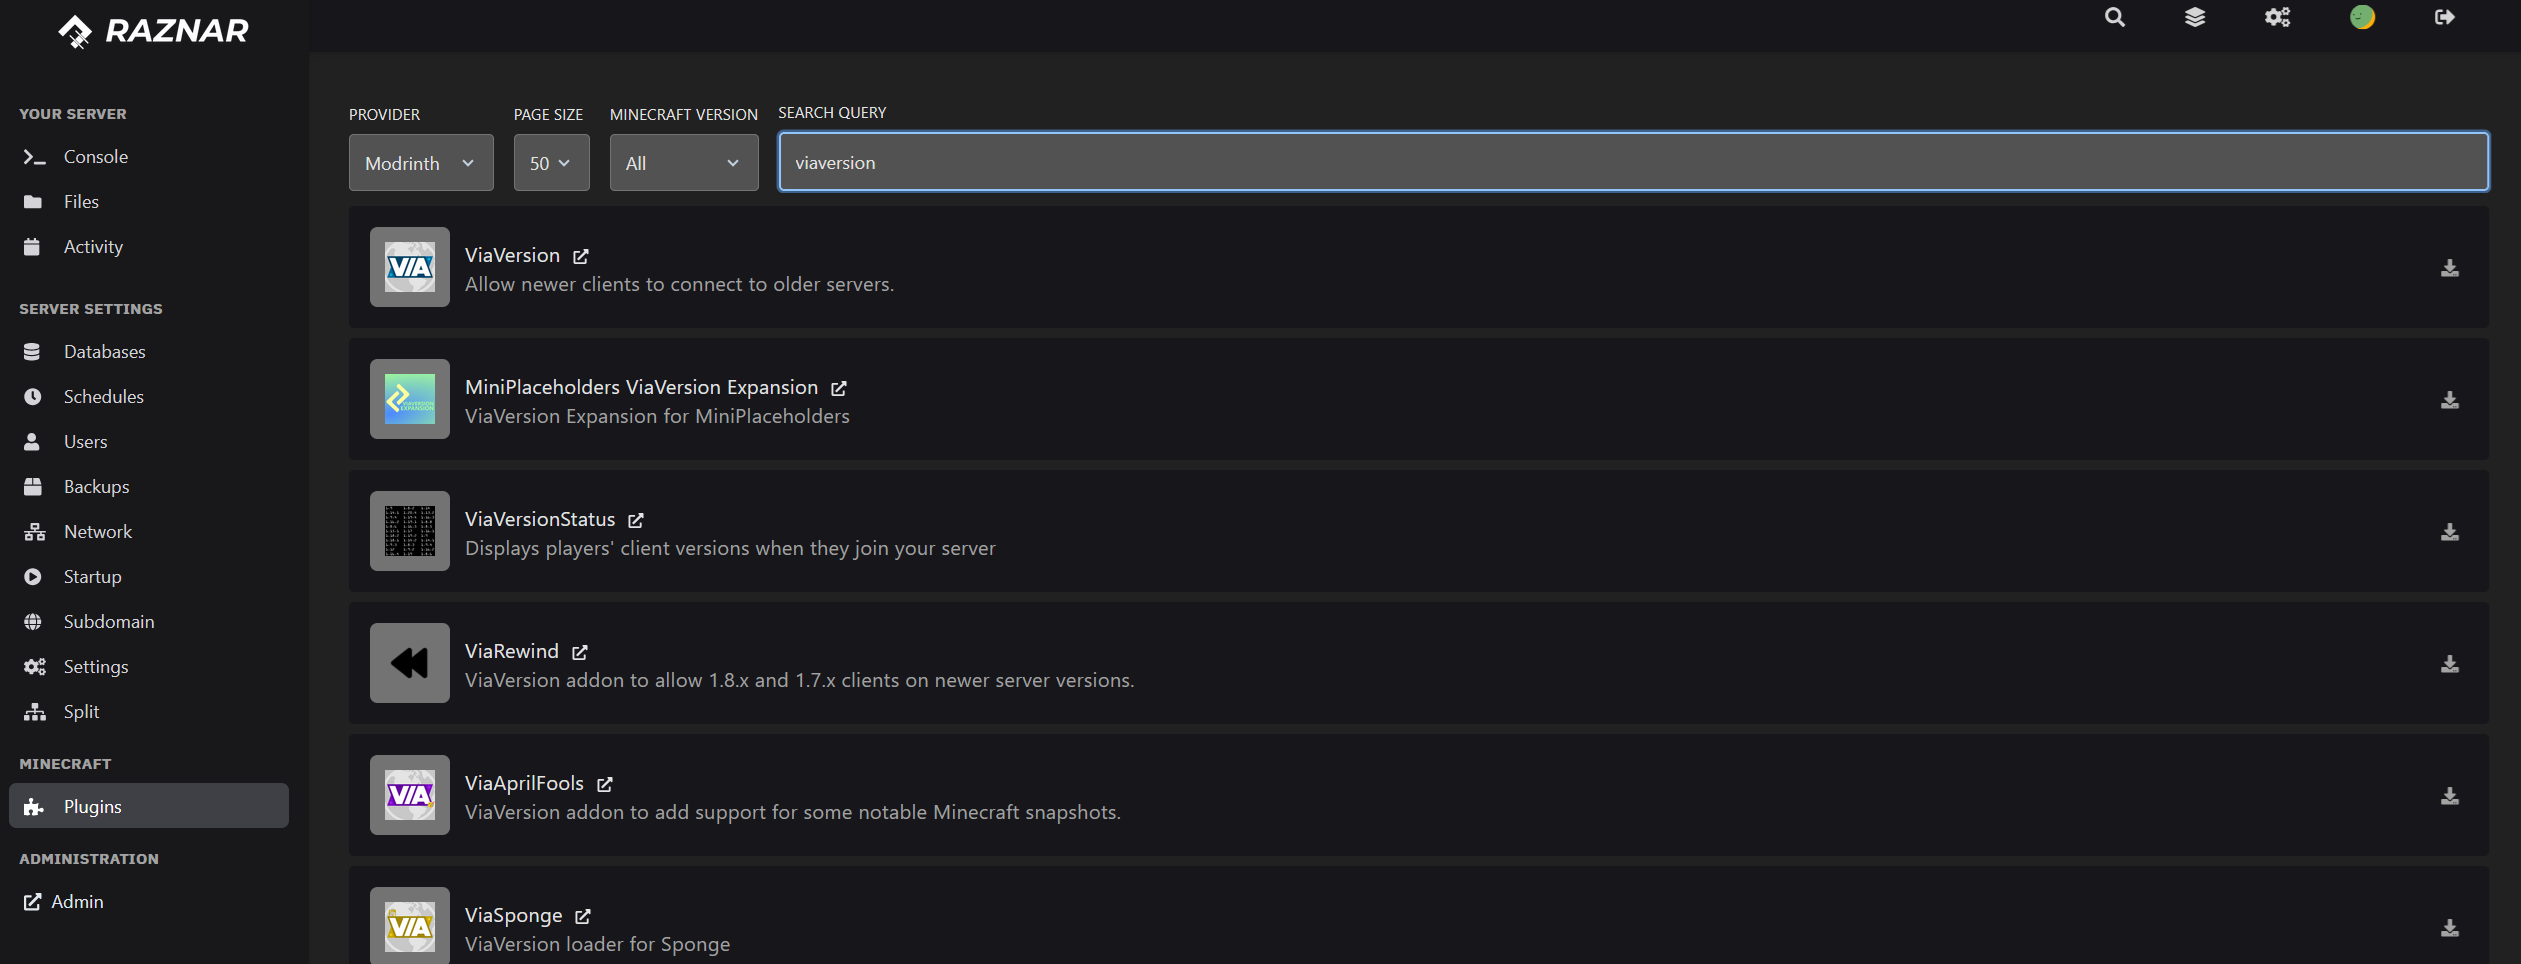Open Split in sidebar
Screen dimensions: 2521x964
click(149, 711)
